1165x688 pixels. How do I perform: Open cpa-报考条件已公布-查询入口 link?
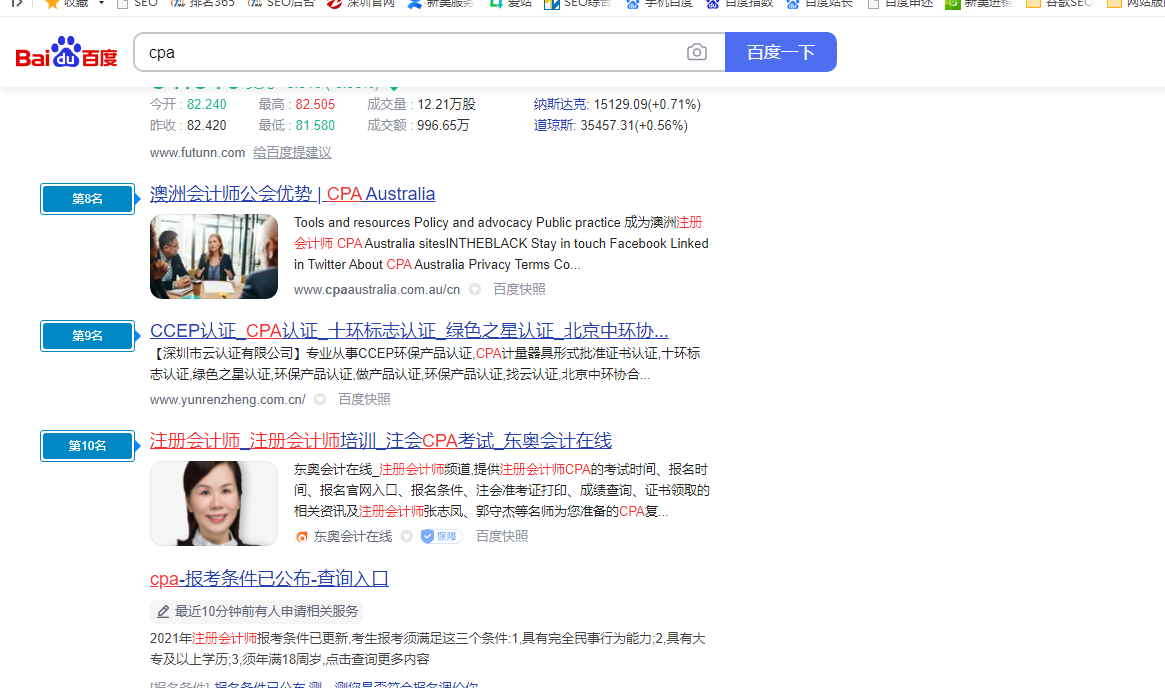269,579
